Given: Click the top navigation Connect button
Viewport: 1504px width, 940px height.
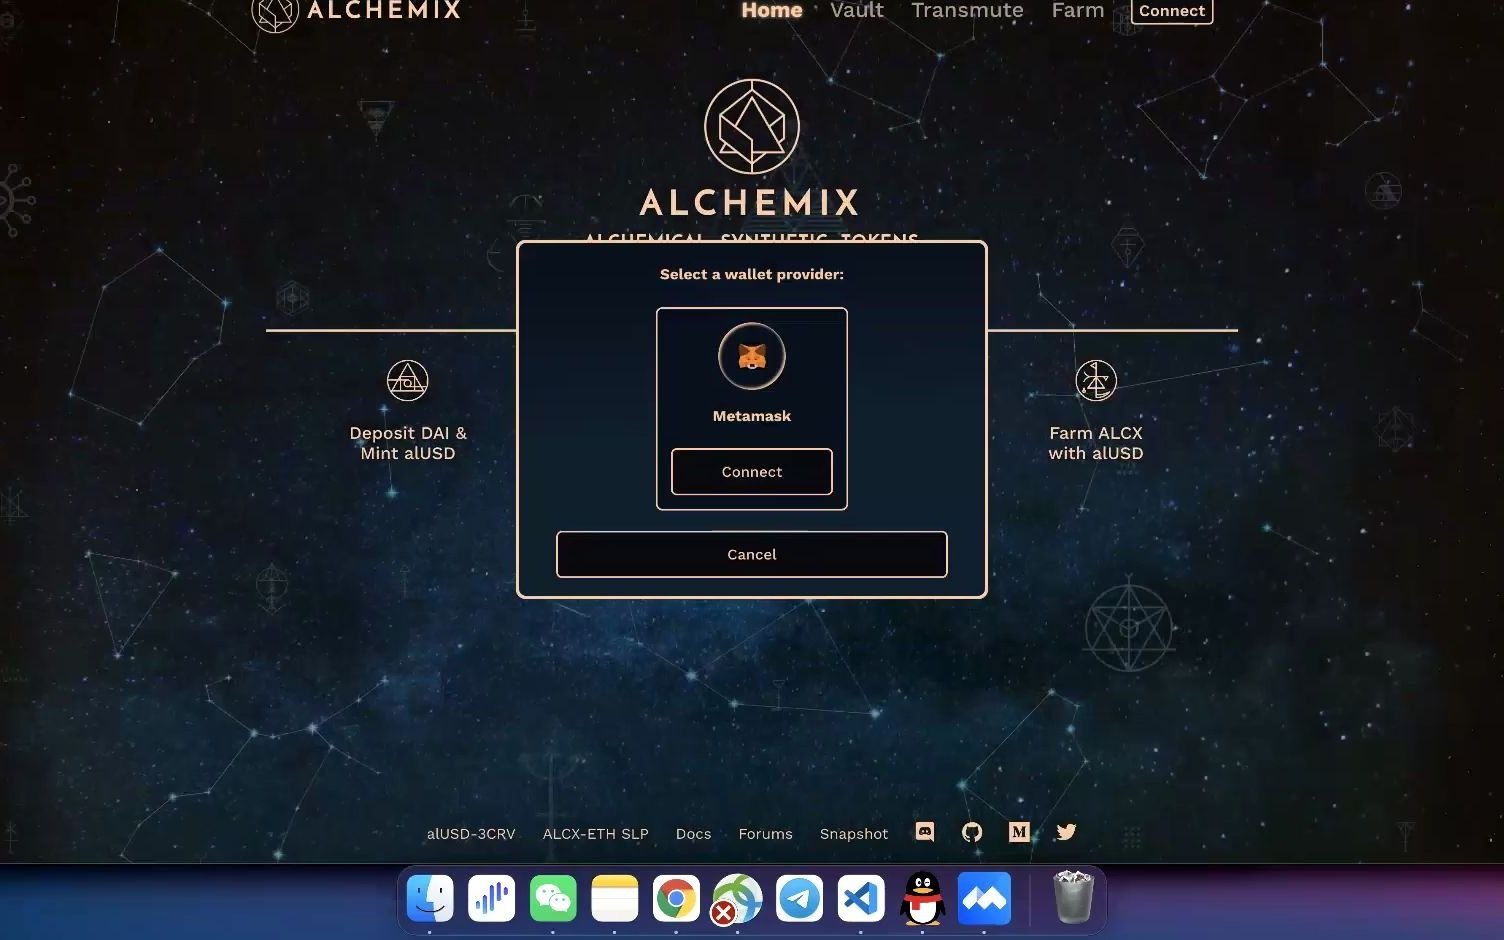Looking at the screenshot, I should [1172, 11].
